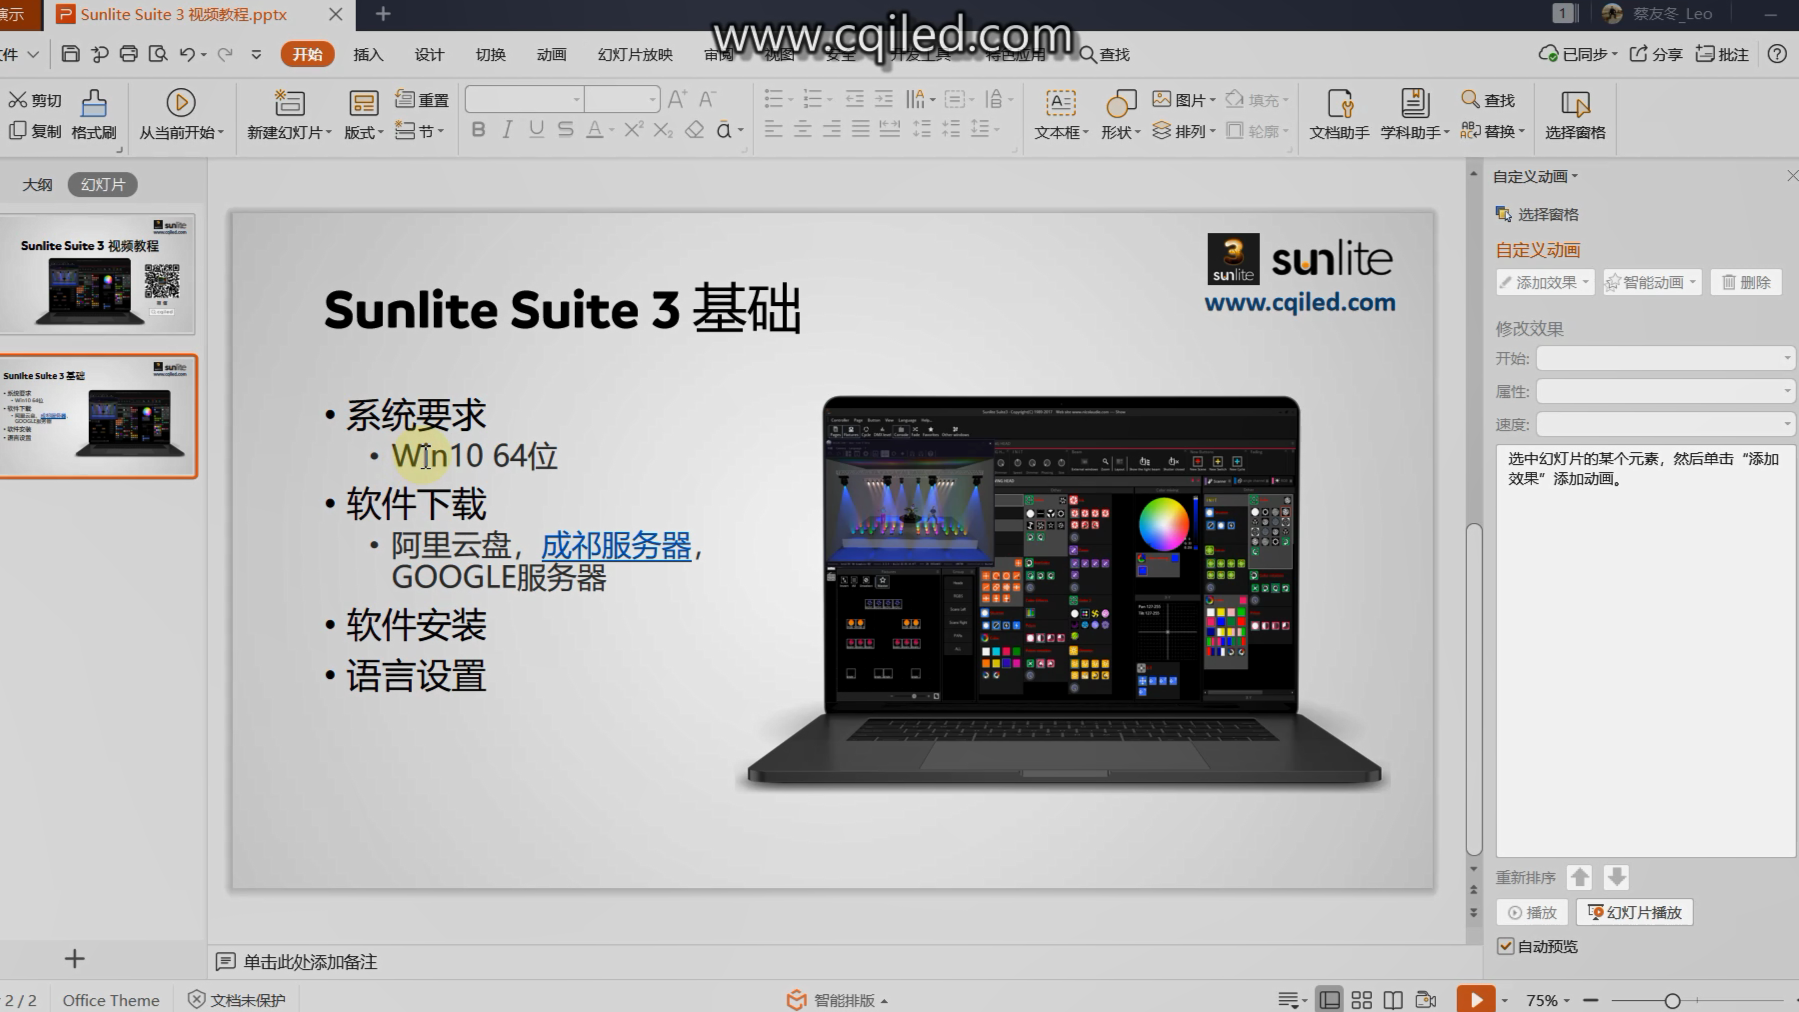Open the 插入 Insert tab
Image resolution: width=1799 pixels, height=1012 pixels.
tap(368, 54)
